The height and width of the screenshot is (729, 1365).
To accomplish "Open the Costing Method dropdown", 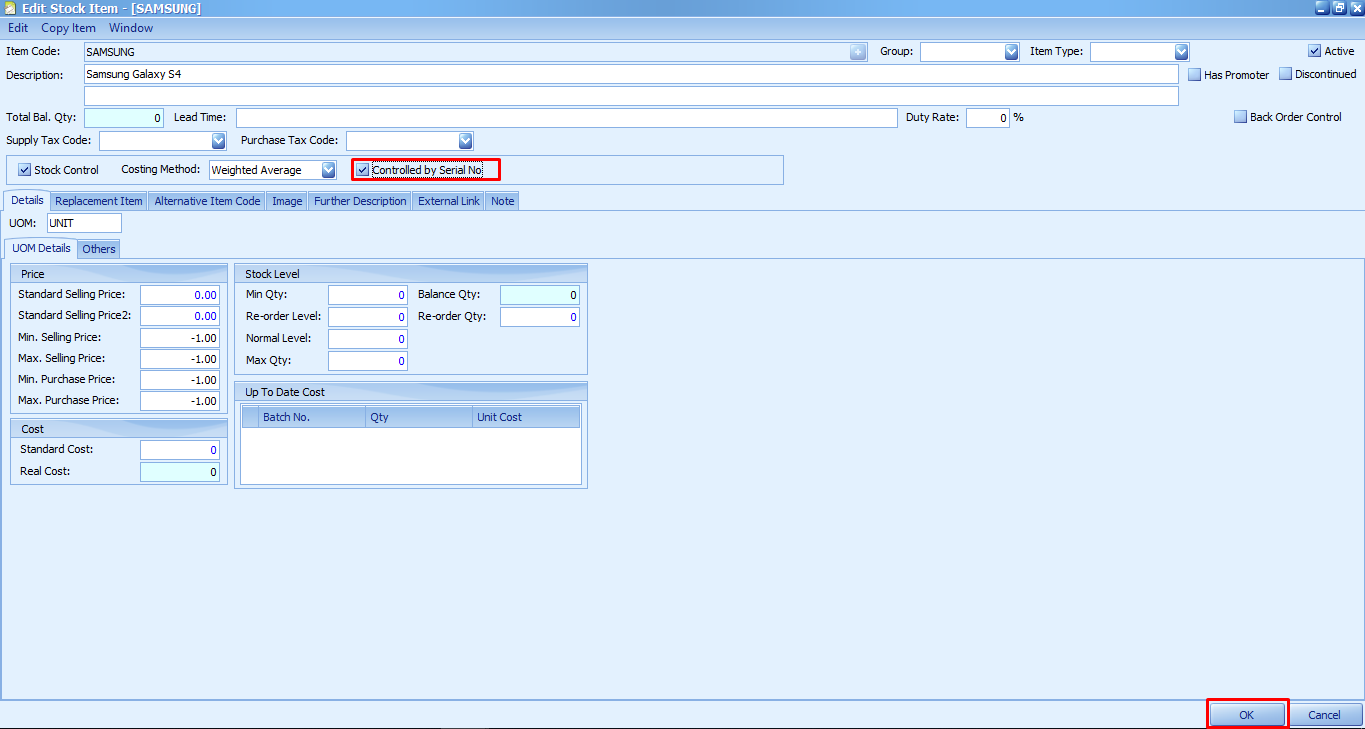I will tap(328, 170).
